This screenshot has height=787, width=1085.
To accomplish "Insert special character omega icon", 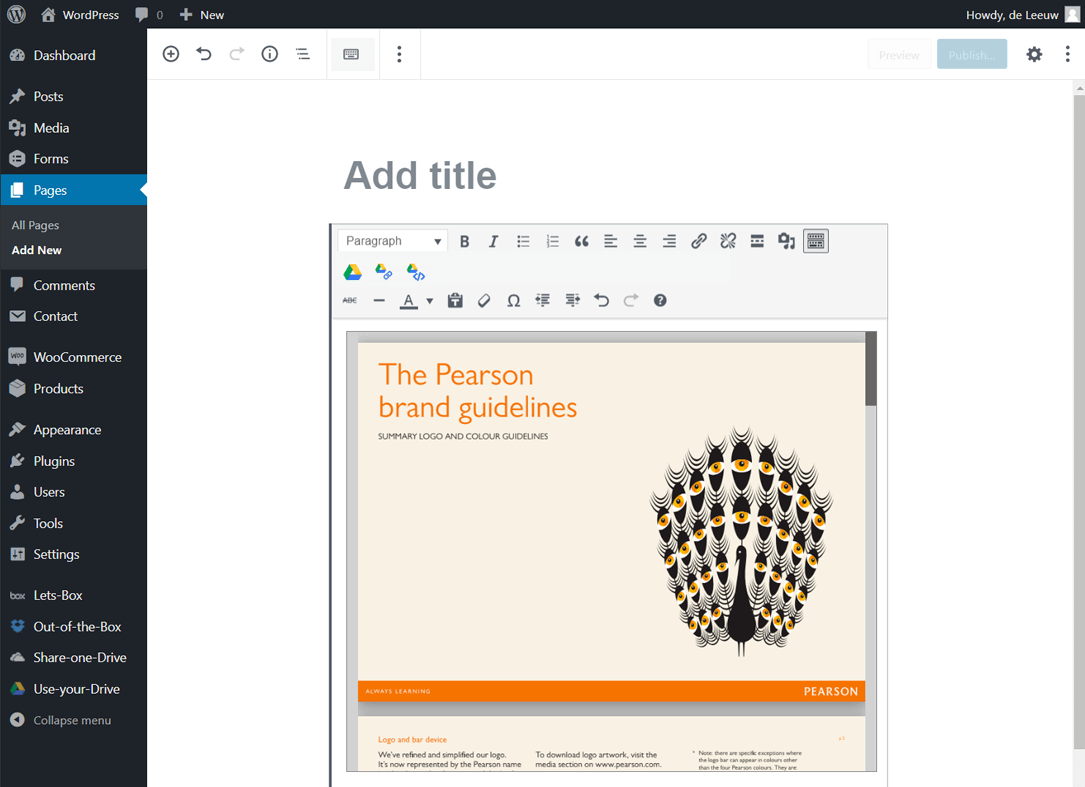I will [513, 300].
